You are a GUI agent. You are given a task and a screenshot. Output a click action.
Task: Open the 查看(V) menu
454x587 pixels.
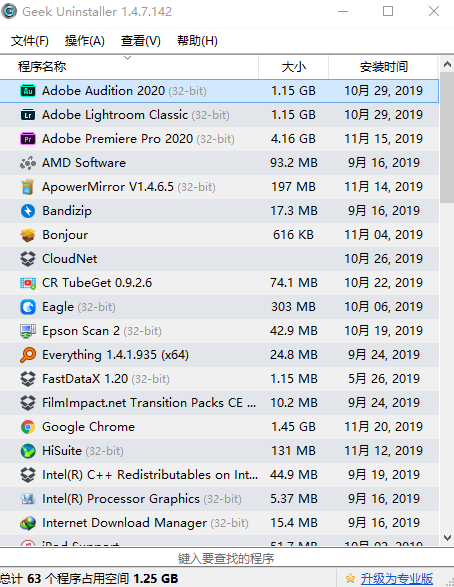tap(141, 40)
